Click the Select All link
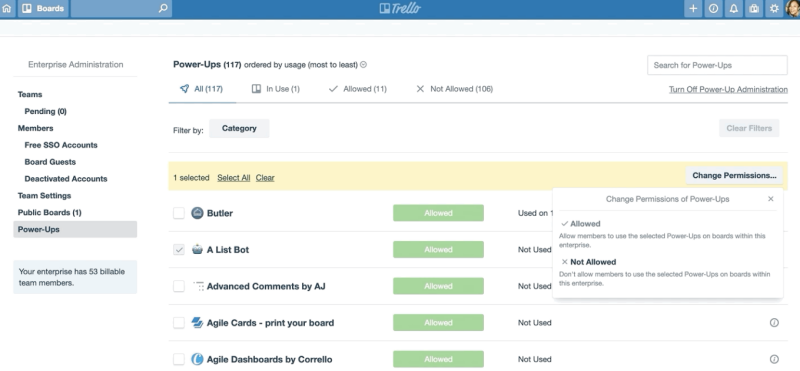 click(x=234, y=178)
